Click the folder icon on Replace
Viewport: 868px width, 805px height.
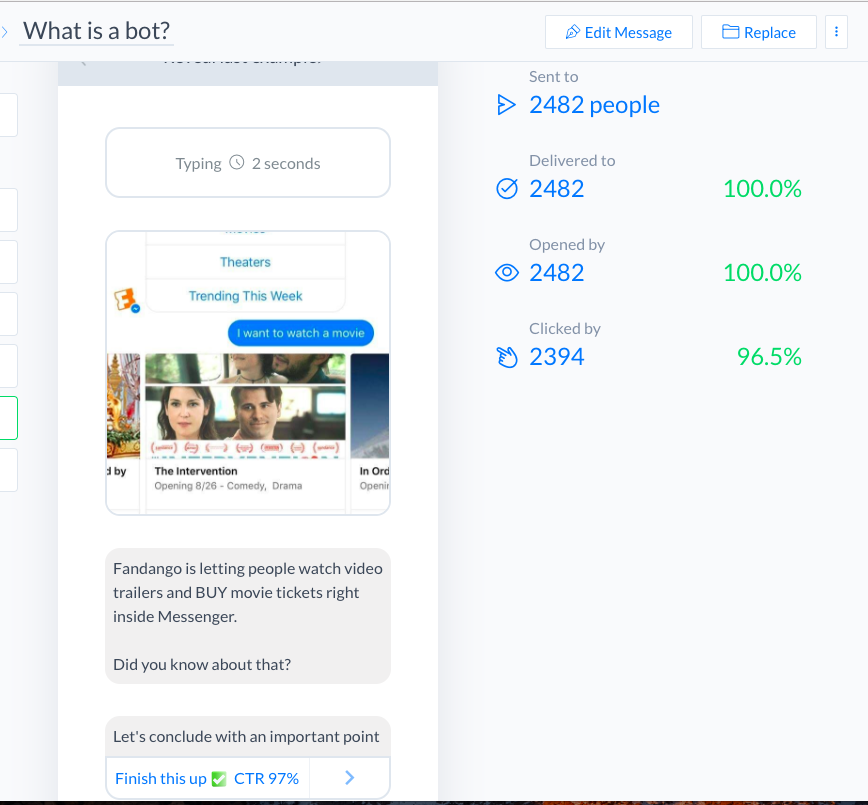(731, 32)
